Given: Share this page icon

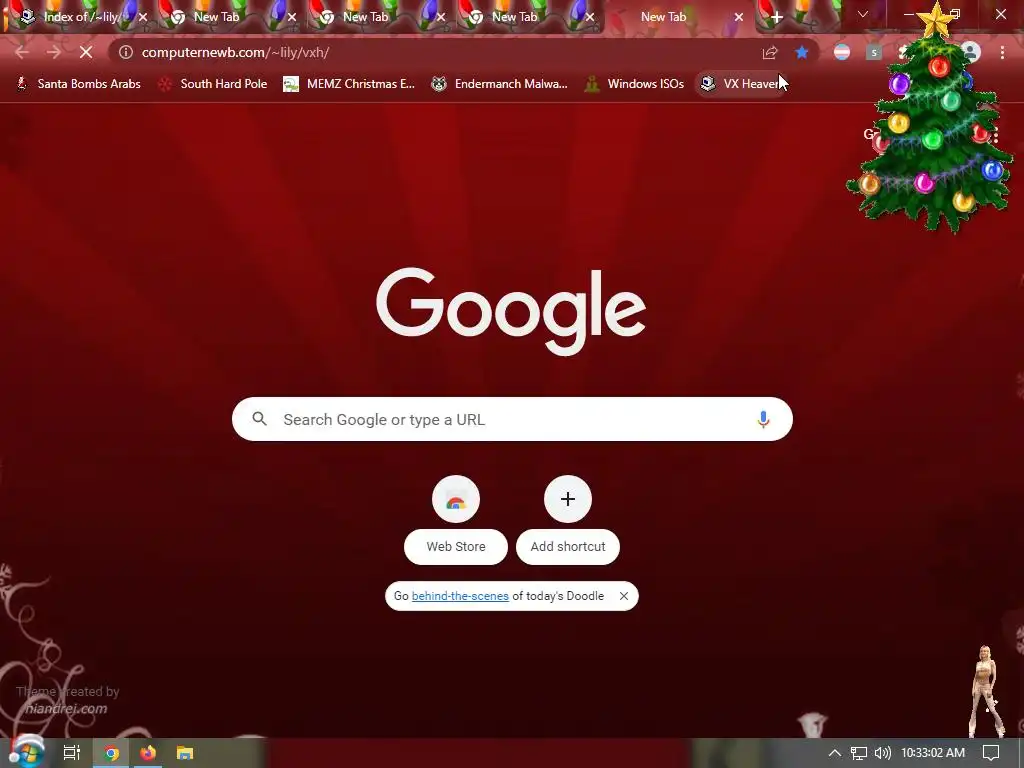Looking at the screenshot, I should tap(770, 52).
